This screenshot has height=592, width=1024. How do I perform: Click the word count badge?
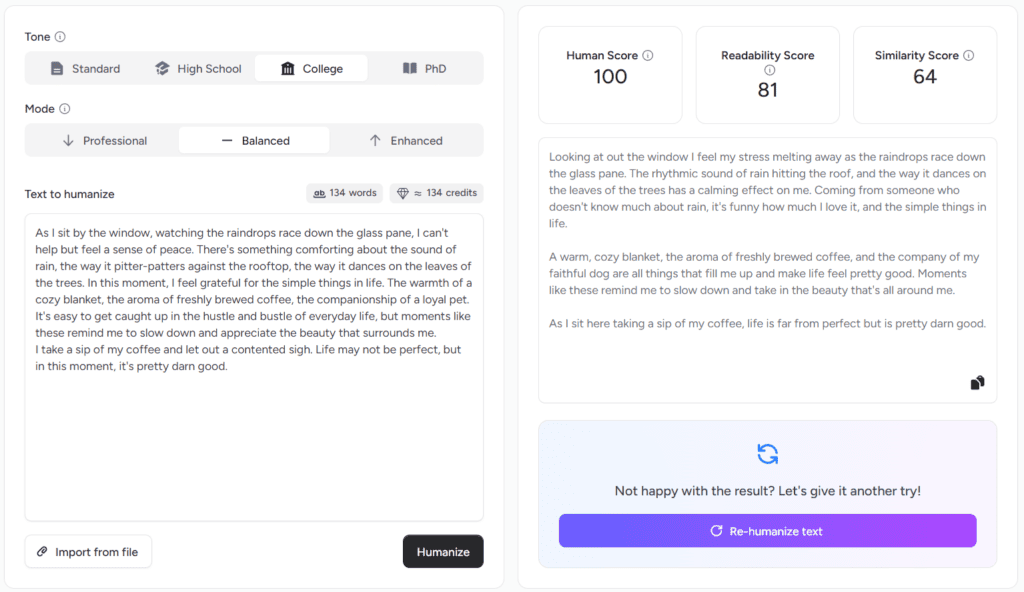click(344, 193)
